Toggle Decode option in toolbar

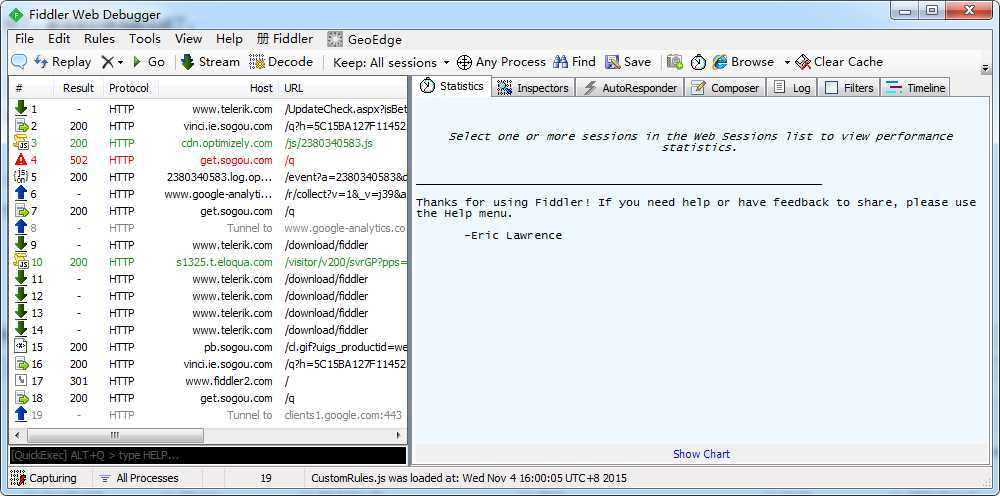pyautogui.click(x=281, y=62)
